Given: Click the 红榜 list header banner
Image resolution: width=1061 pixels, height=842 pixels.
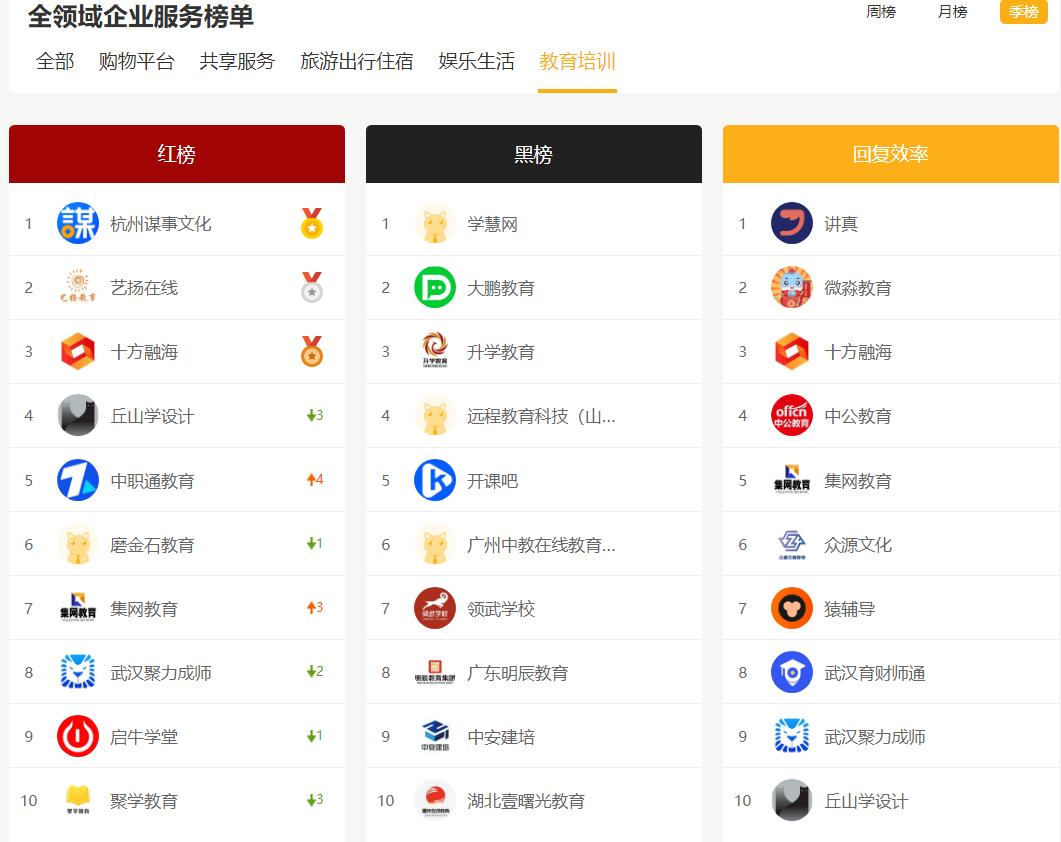Looking at the screenshot, I should pos(176,154).
